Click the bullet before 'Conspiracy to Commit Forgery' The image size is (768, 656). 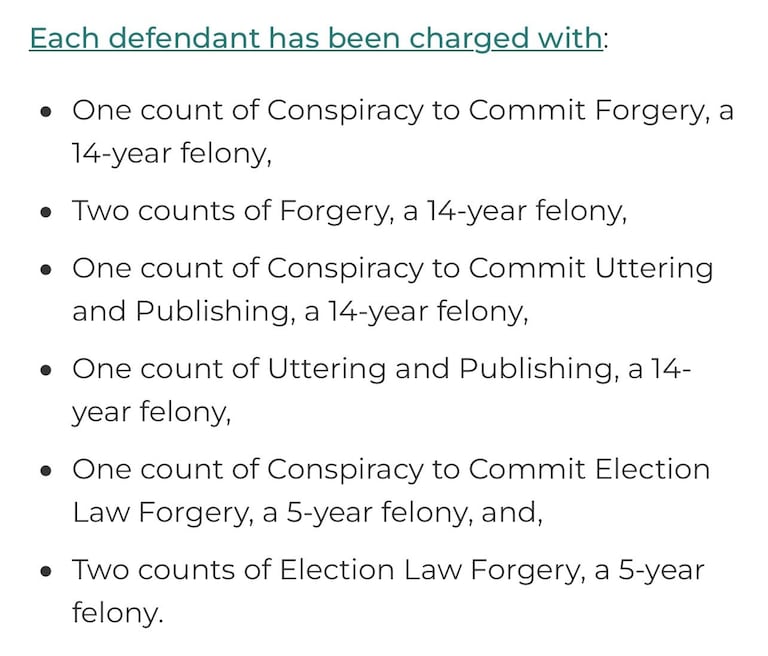point(46,113)
